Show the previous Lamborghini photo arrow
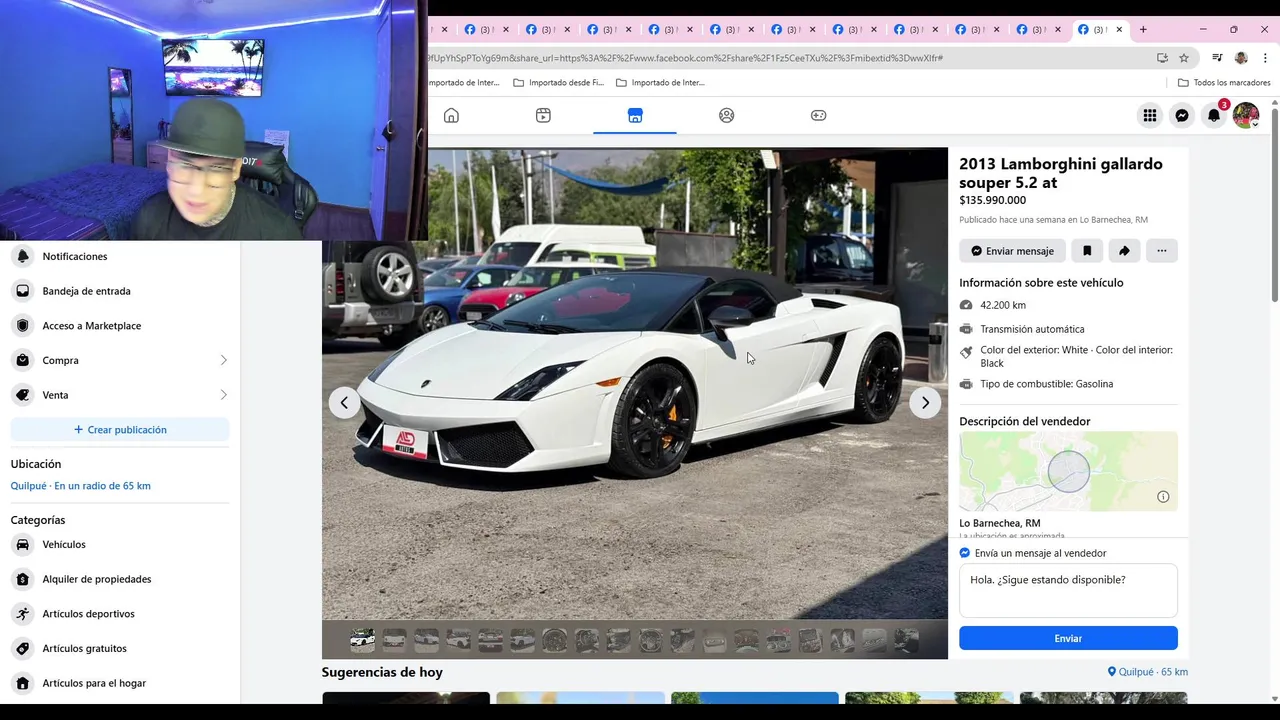This screenshot has height=720, width=1280. pyautogui.click(x=344, y=403)
